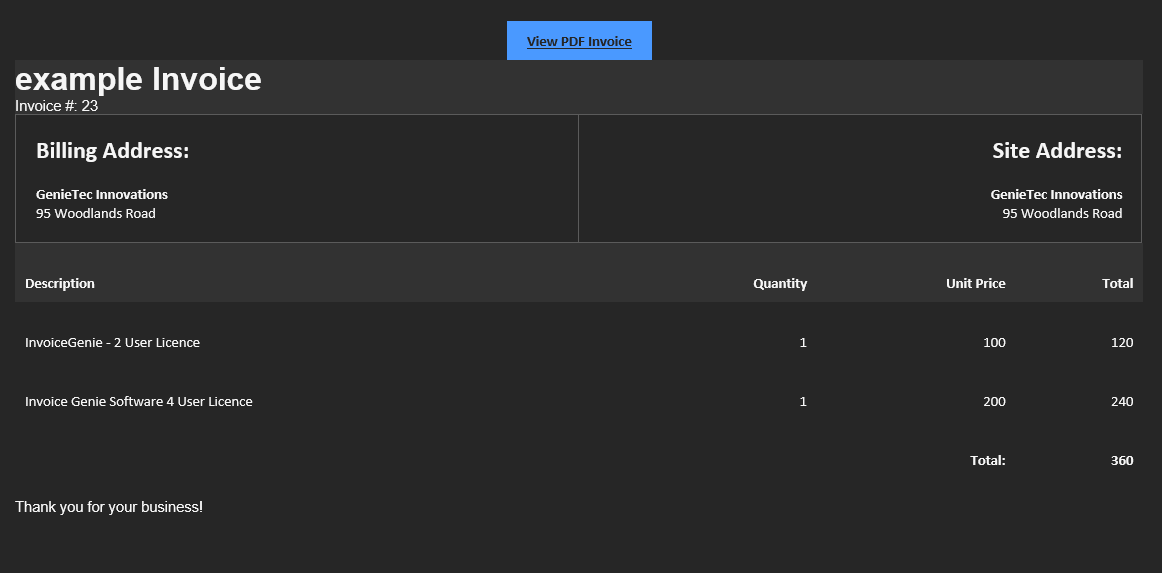Click the 'Total:' label in footer row
The height and width of the screenshot is (573, 1162).
click(x=988, y=460)
